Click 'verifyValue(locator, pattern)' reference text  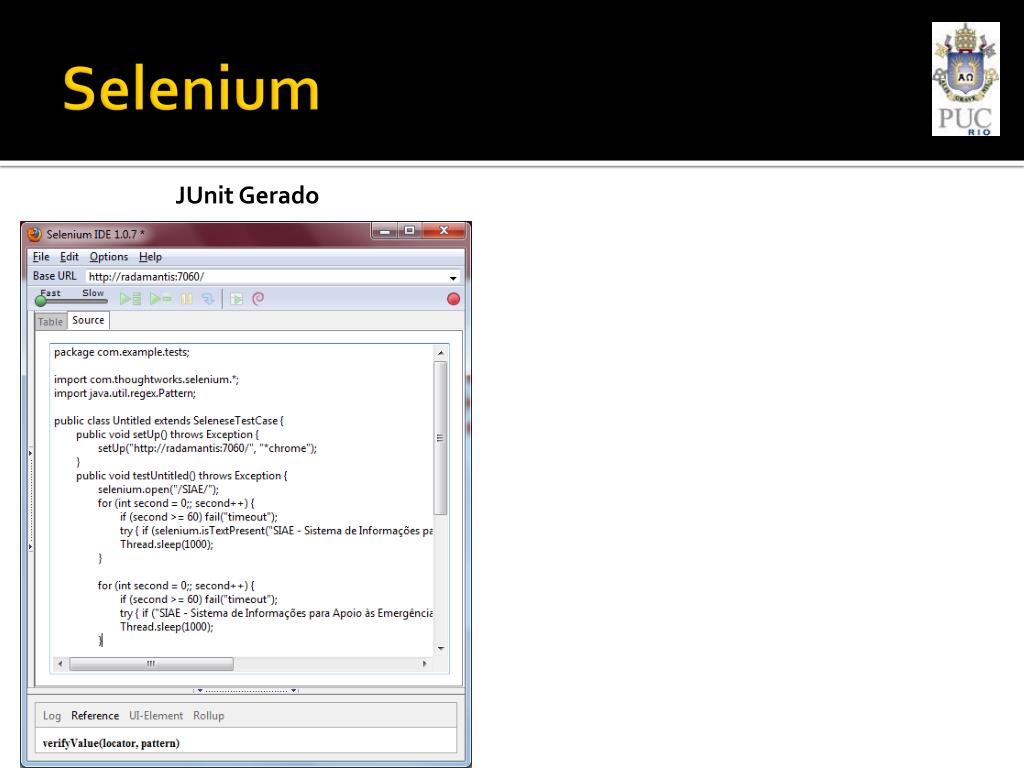pyautogui.click(x=111, y=743)
